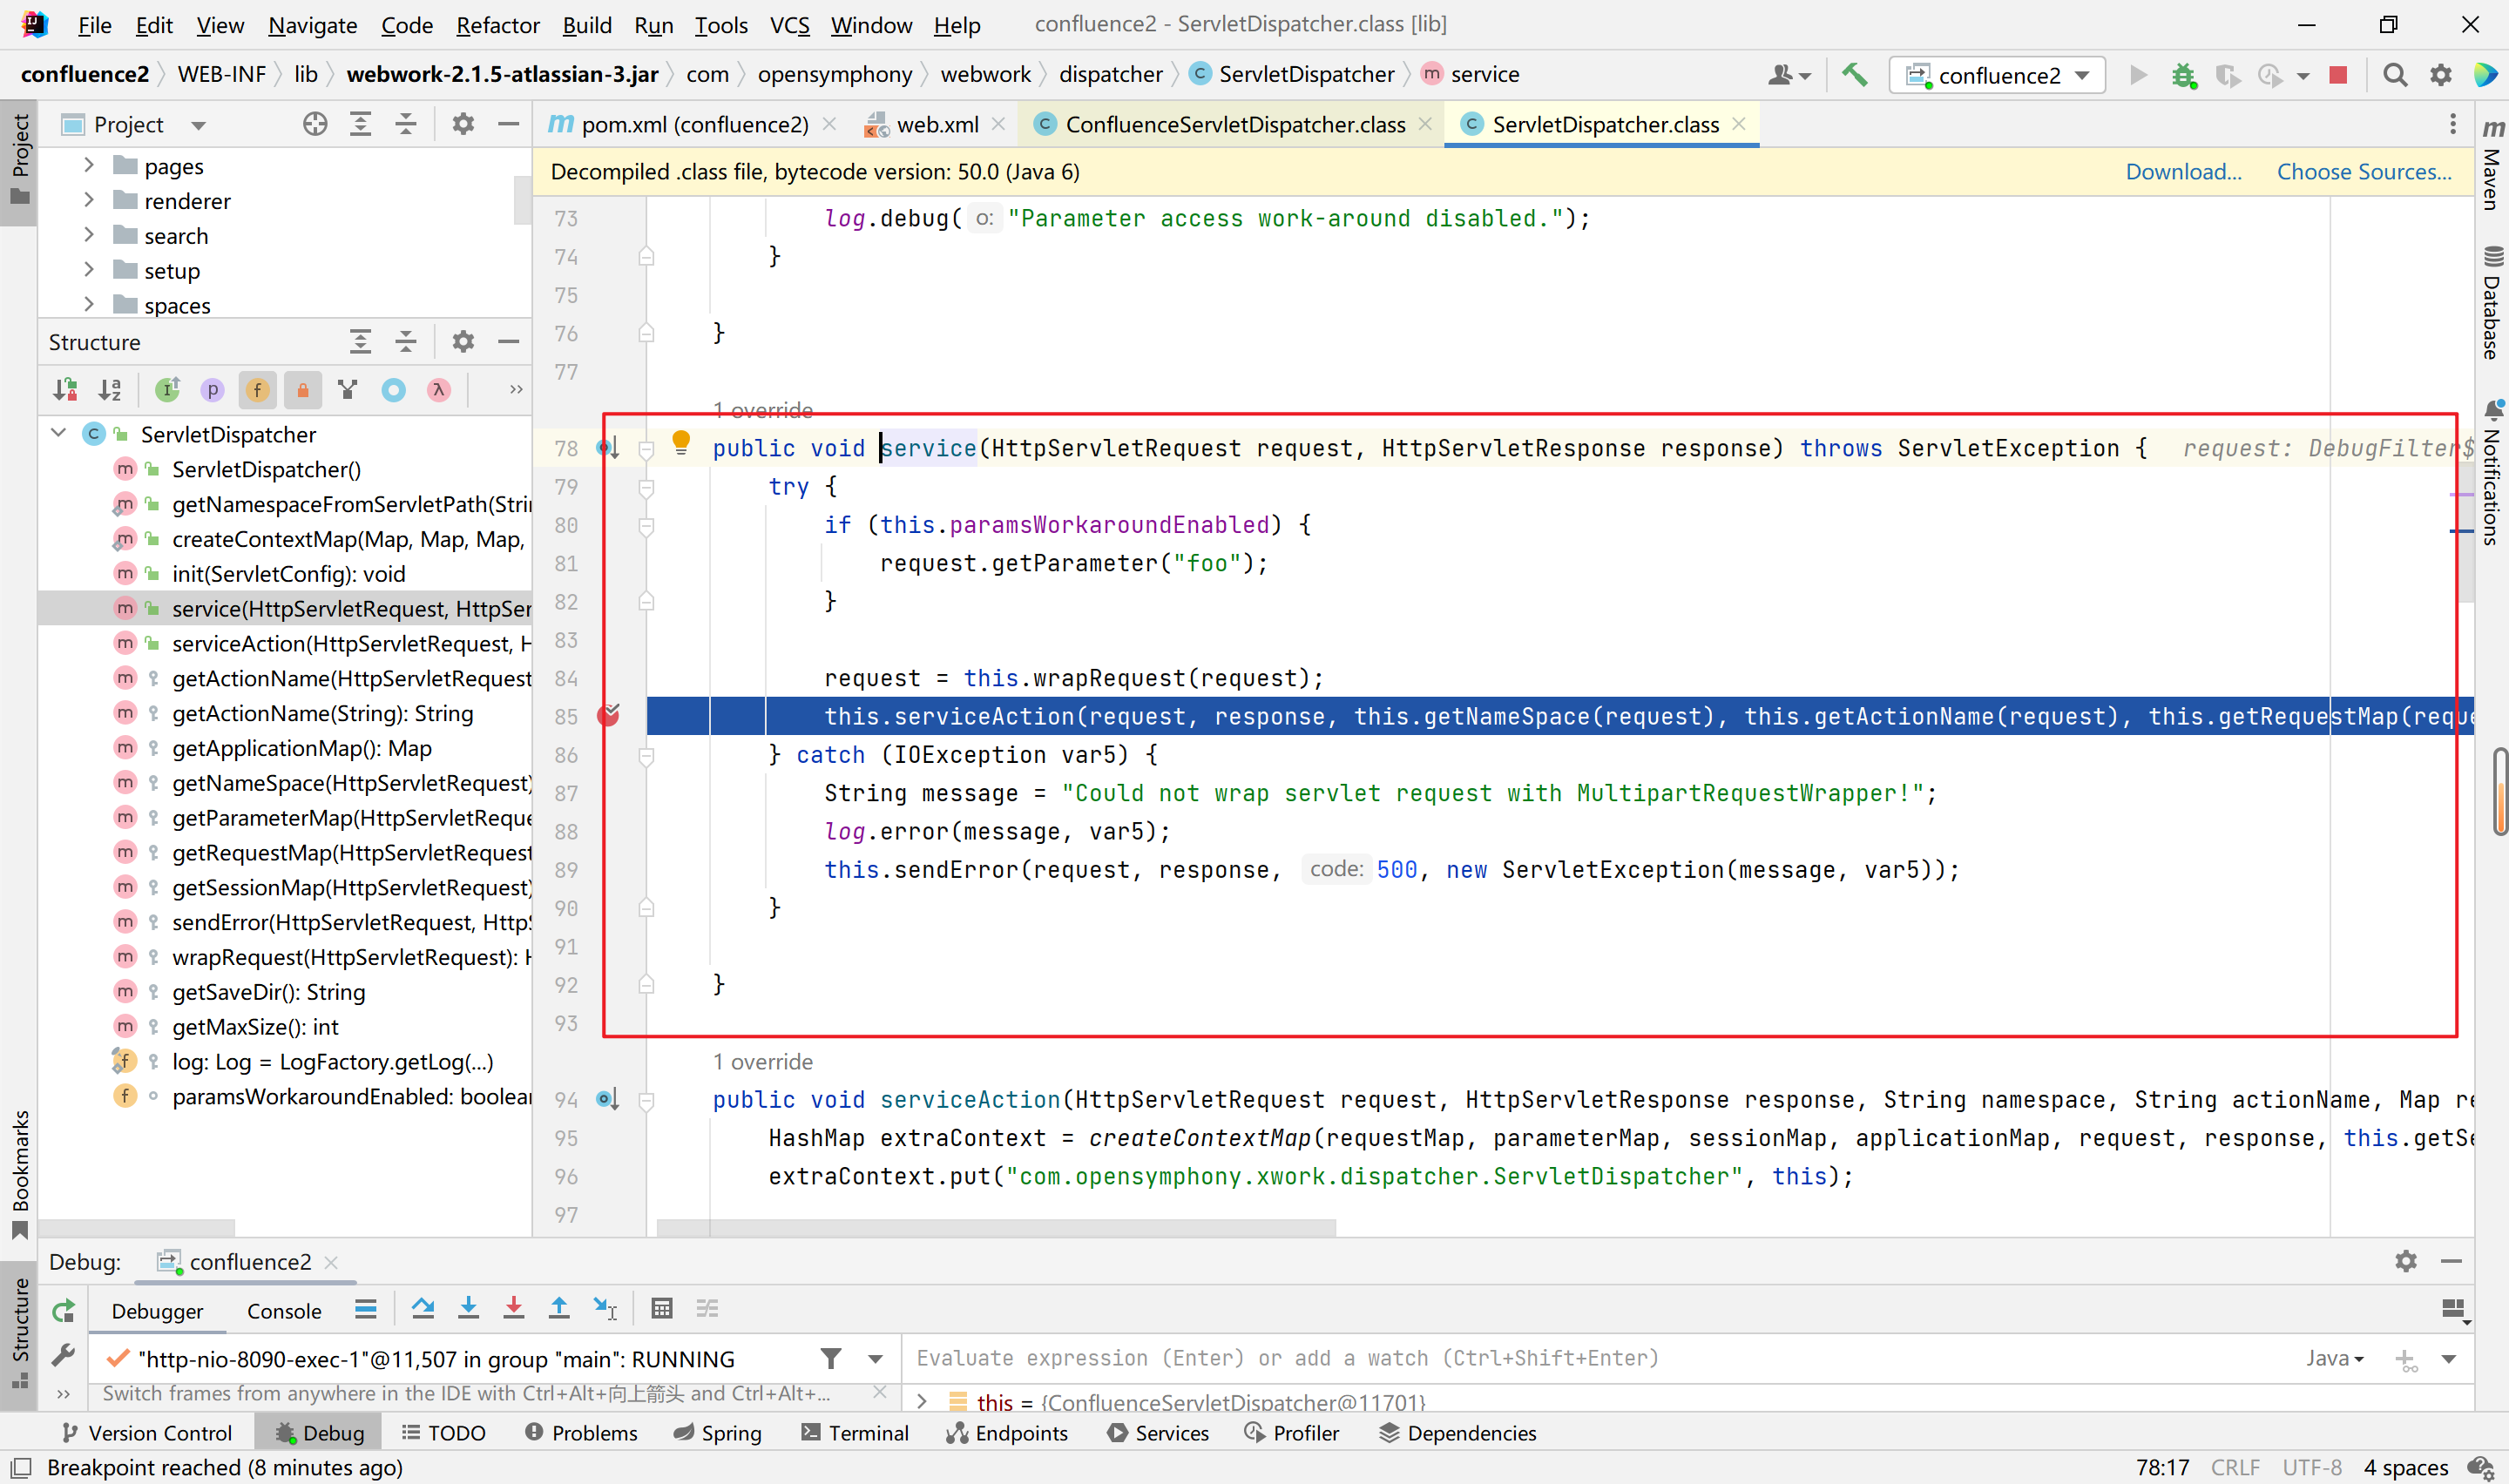Switch to pom.xml (confluence2) tab
Image resolution: width=2509 pixels, height=1484 pixels.
point(692,124)
